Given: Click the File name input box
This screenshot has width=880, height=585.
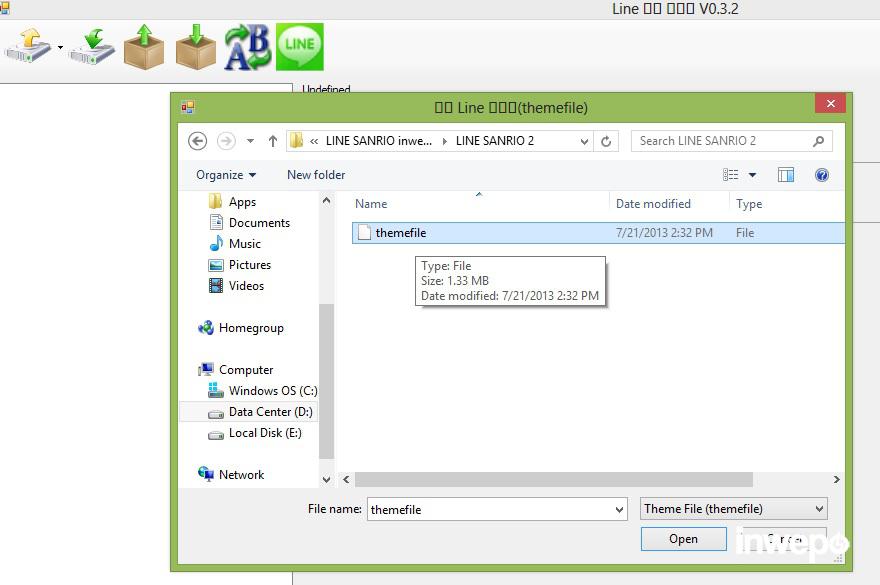Looking at the screenshot, I should (x=497, y=509).
